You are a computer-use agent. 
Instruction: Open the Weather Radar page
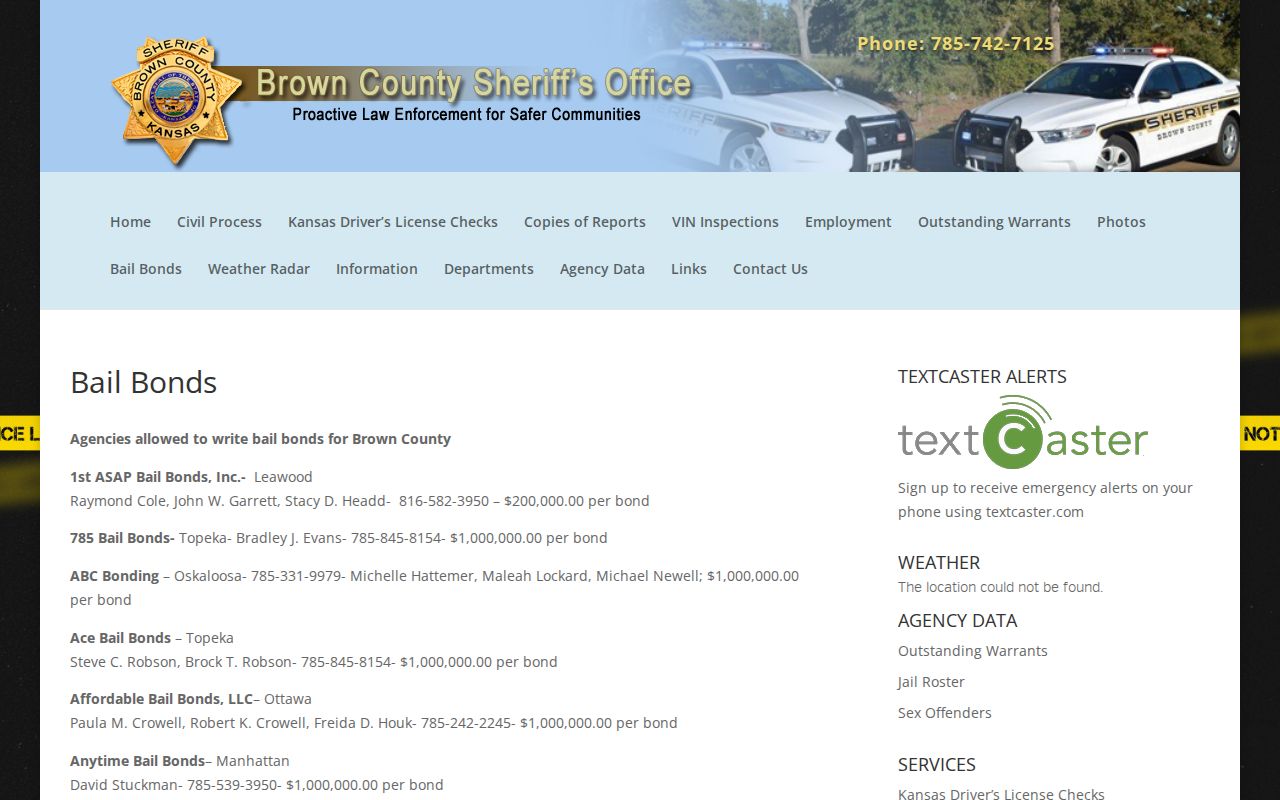click(259, 269)
